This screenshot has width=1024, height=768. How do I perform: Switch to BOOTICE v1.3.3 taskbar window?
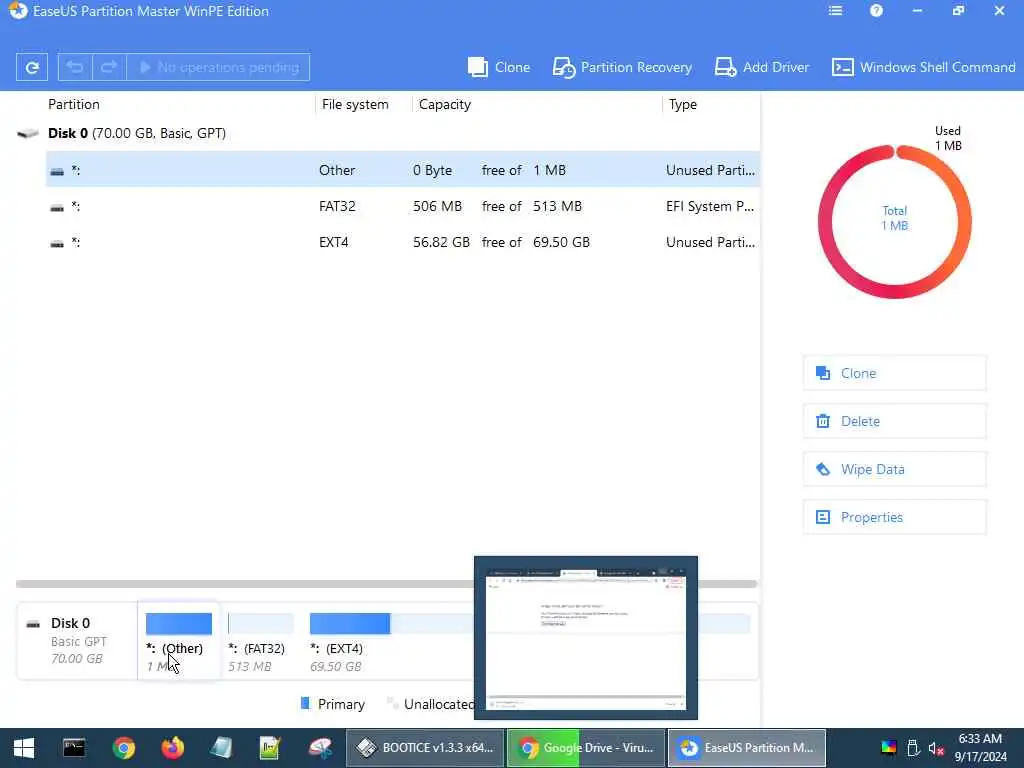[425, 748]
